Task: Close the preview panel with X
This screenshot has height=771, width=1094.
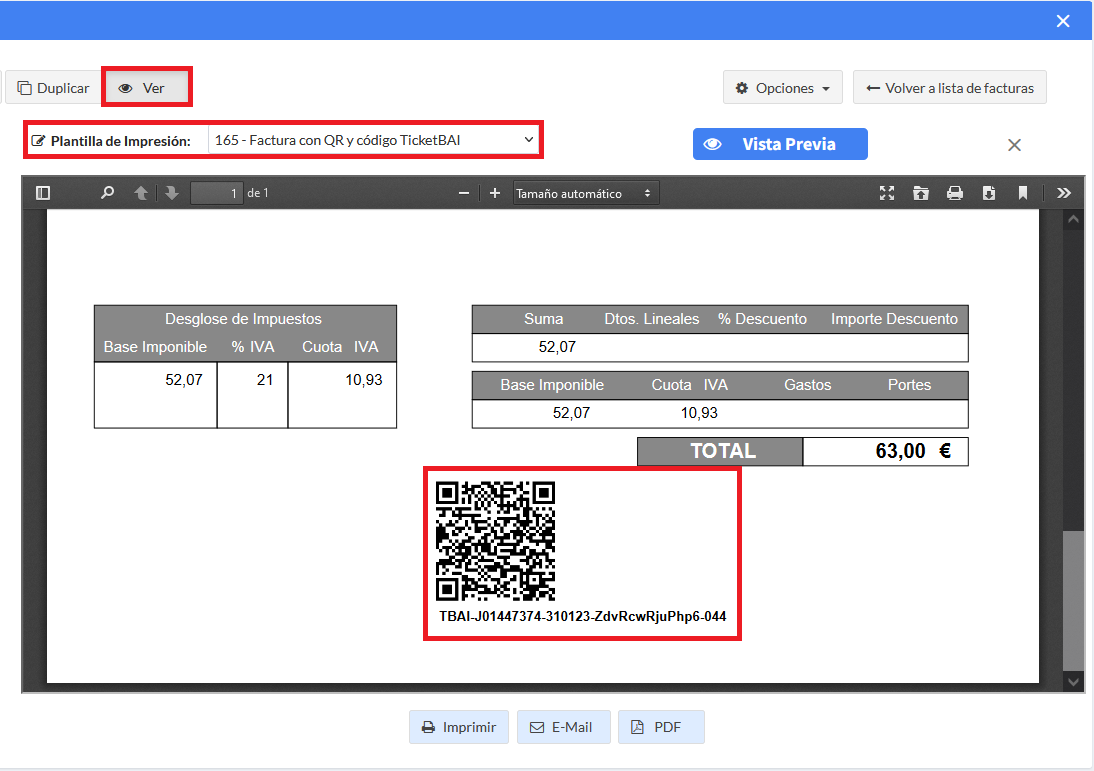Action: pyautogui.click(x=1014, y=145)
